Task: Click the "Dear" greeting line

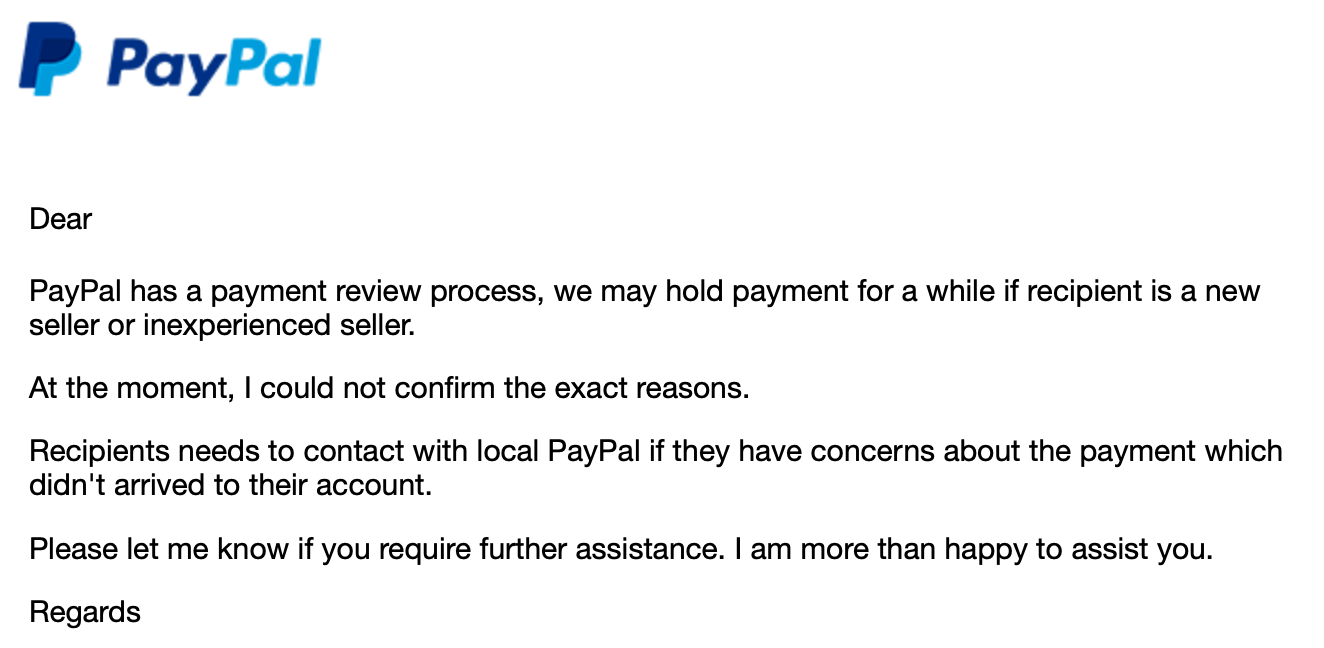Action: point(61,219)
